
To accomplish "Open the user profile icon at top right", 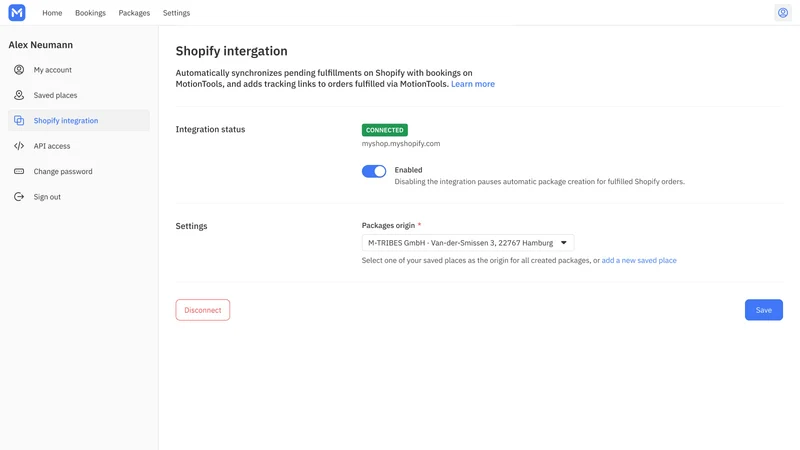I will [783, 13].
